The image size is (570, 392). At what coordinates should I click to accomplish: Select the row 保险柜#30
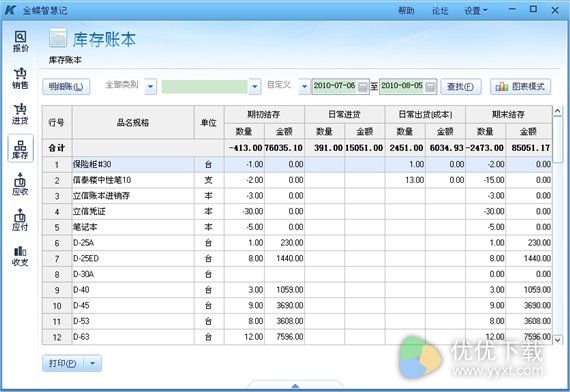click(297, 164)
